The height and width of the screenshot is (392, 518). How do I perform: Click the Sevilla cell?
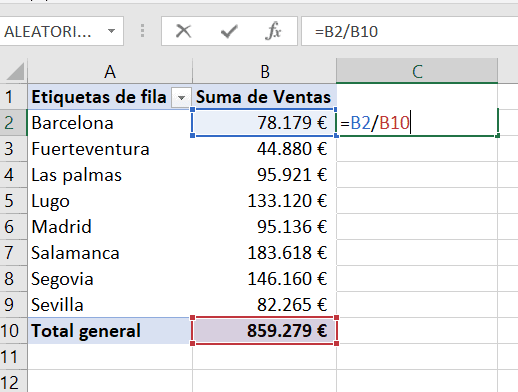point(110,305)
